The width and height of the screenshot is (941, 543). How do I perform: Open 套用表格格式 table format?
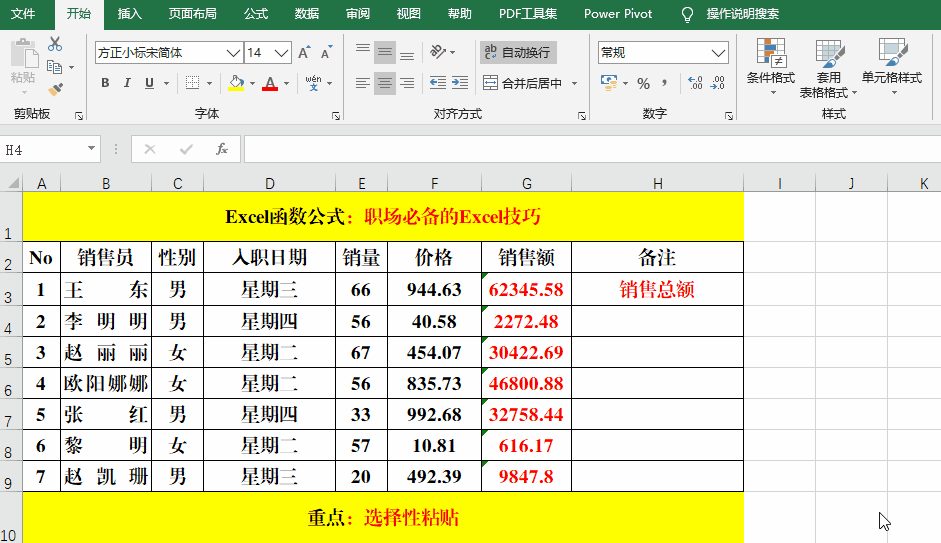click(828, 67)
